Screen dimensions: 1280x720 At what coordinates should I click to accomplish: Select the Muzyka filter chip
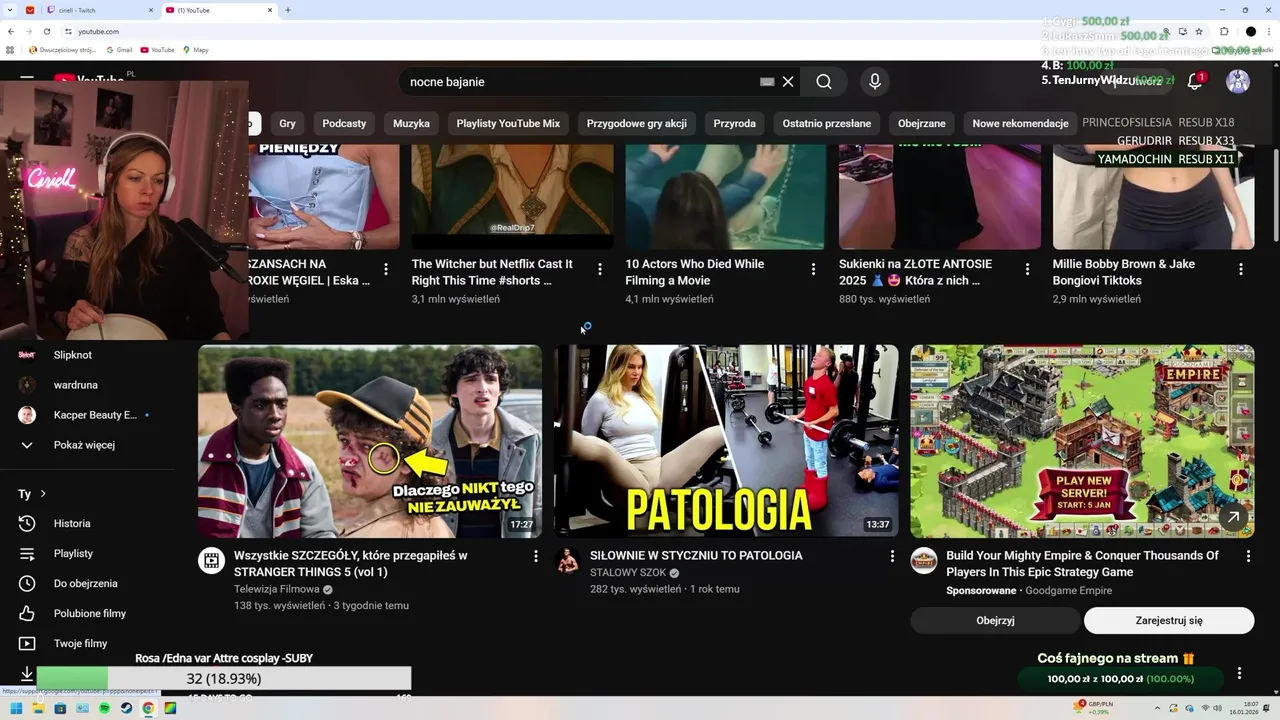[x=411, y=123]
